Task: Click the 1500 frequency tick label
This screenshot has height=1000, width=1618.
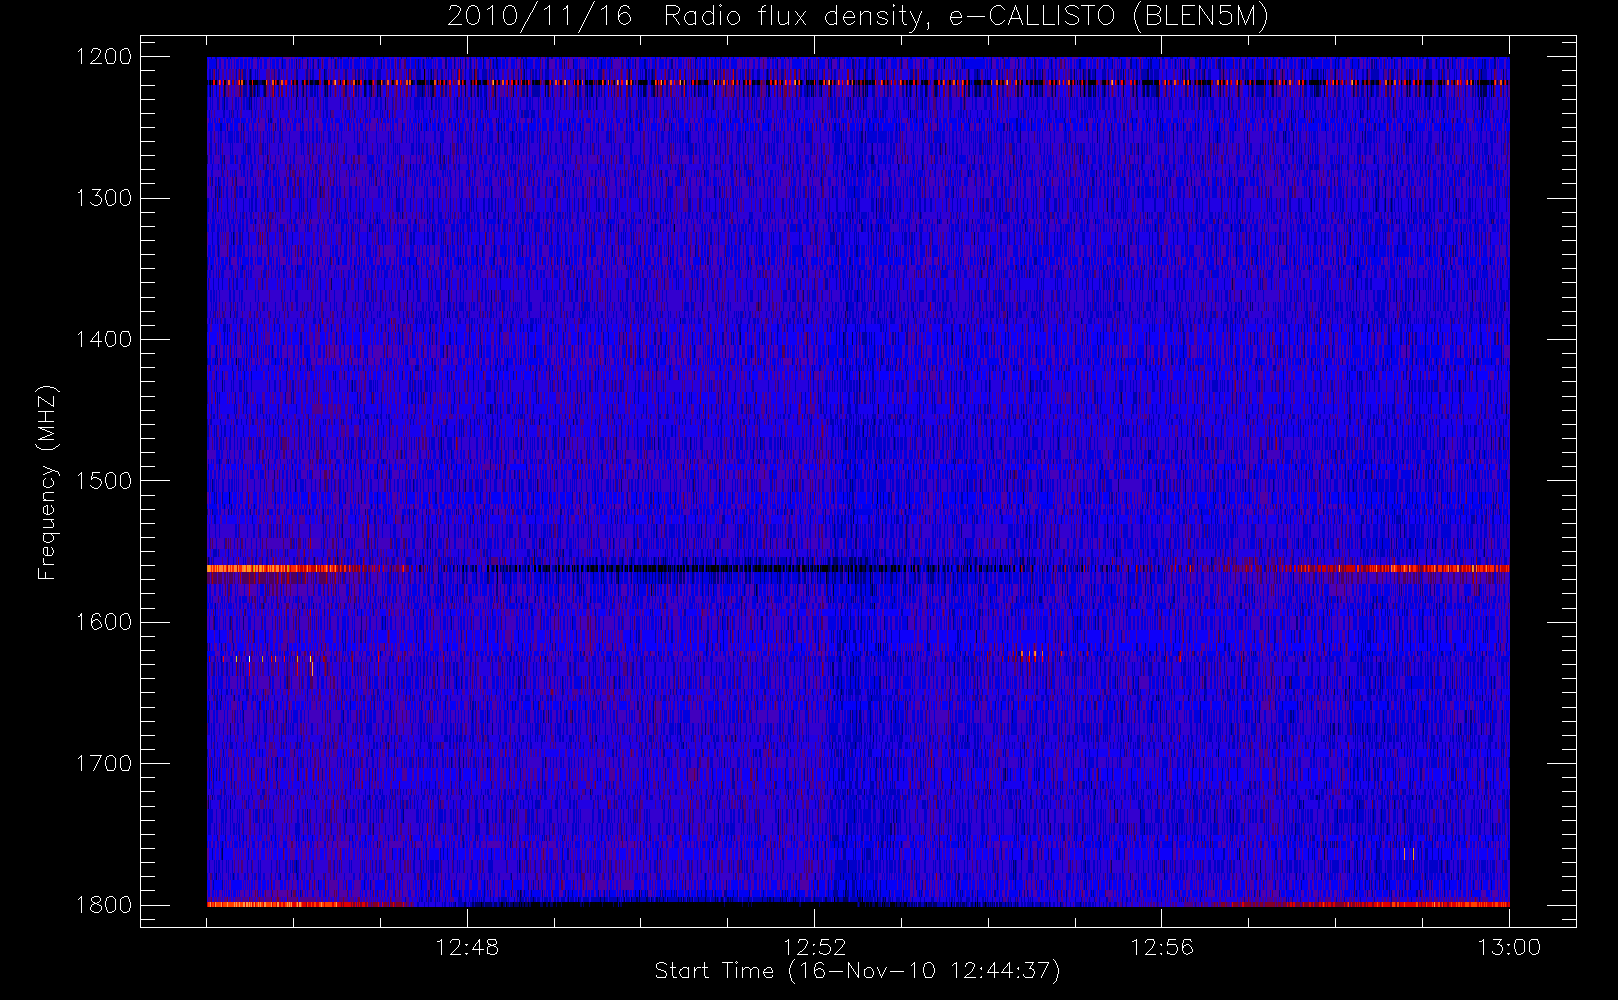Action: [104, 480]
